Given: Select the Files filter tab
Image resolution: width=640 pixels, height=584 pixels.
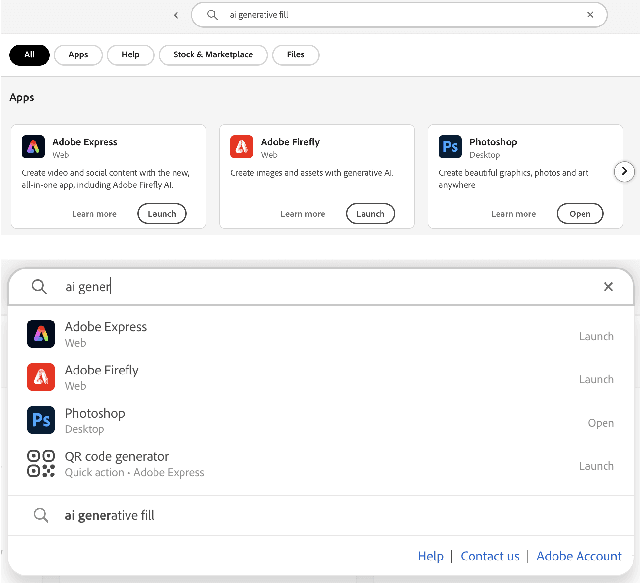Looking at the screenshot, I should (x=296, y=55).
